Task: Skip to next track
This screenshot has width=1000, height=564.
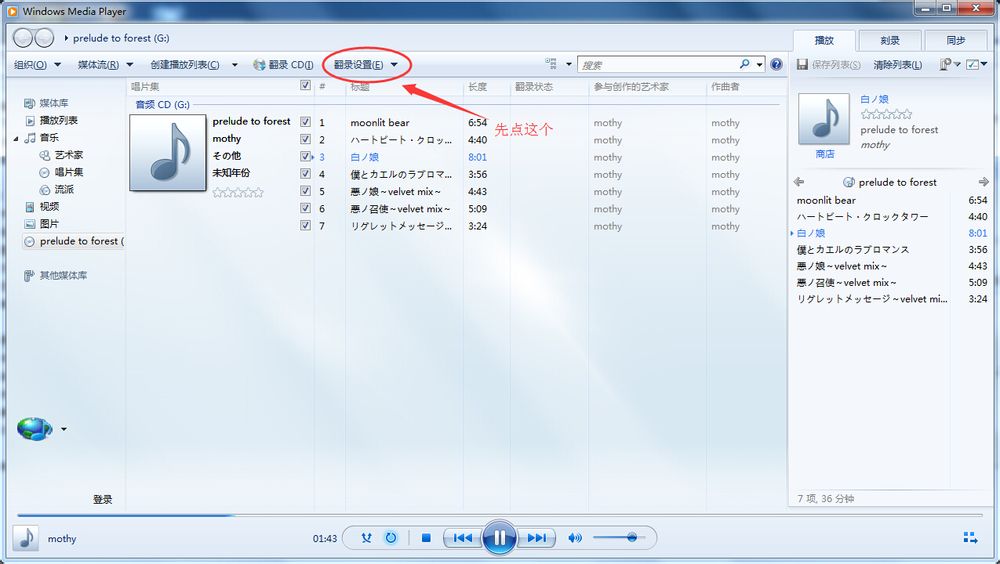Action: click(x=536, y=538)
